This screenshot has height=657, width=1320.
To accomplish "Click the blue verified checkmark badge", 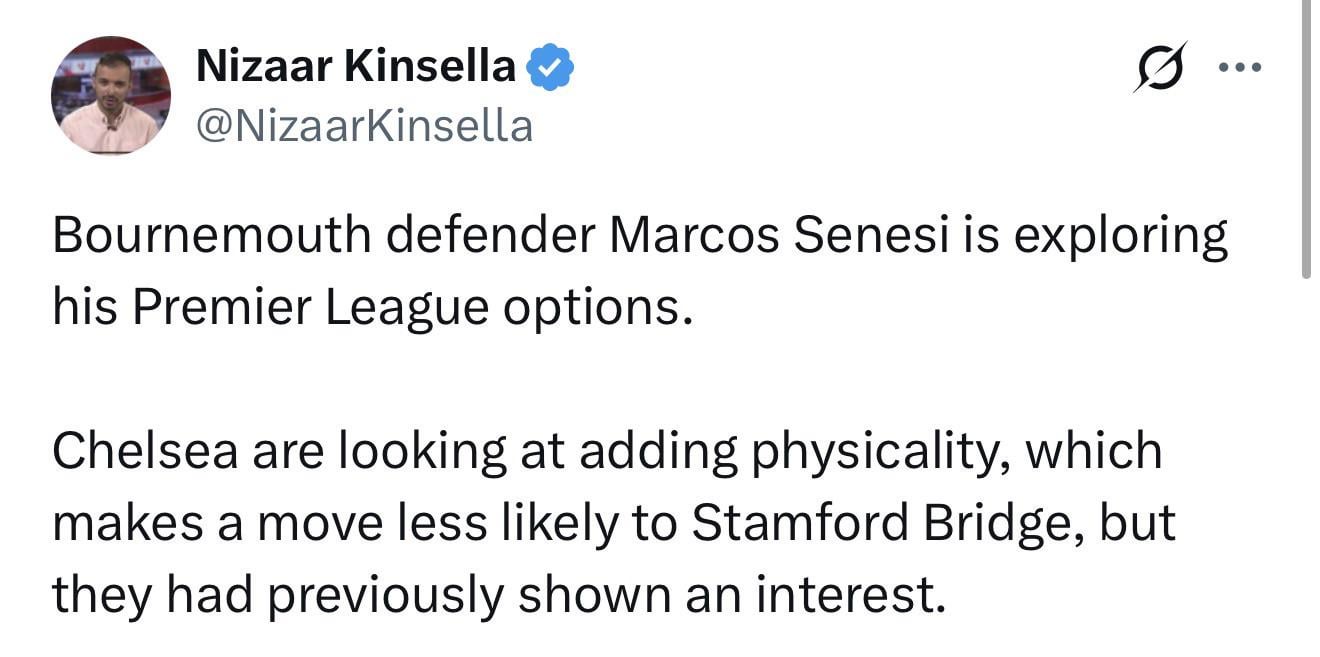I will tap(550, 67).
